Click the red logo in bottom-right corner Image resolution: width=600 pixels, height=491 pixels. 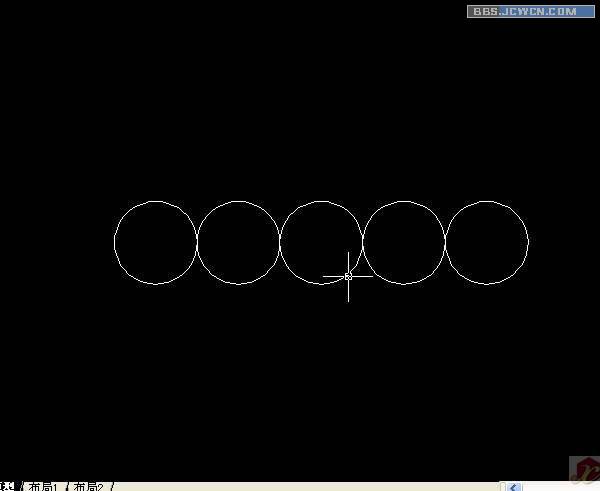pyautogui.click(x=582, y=469)
